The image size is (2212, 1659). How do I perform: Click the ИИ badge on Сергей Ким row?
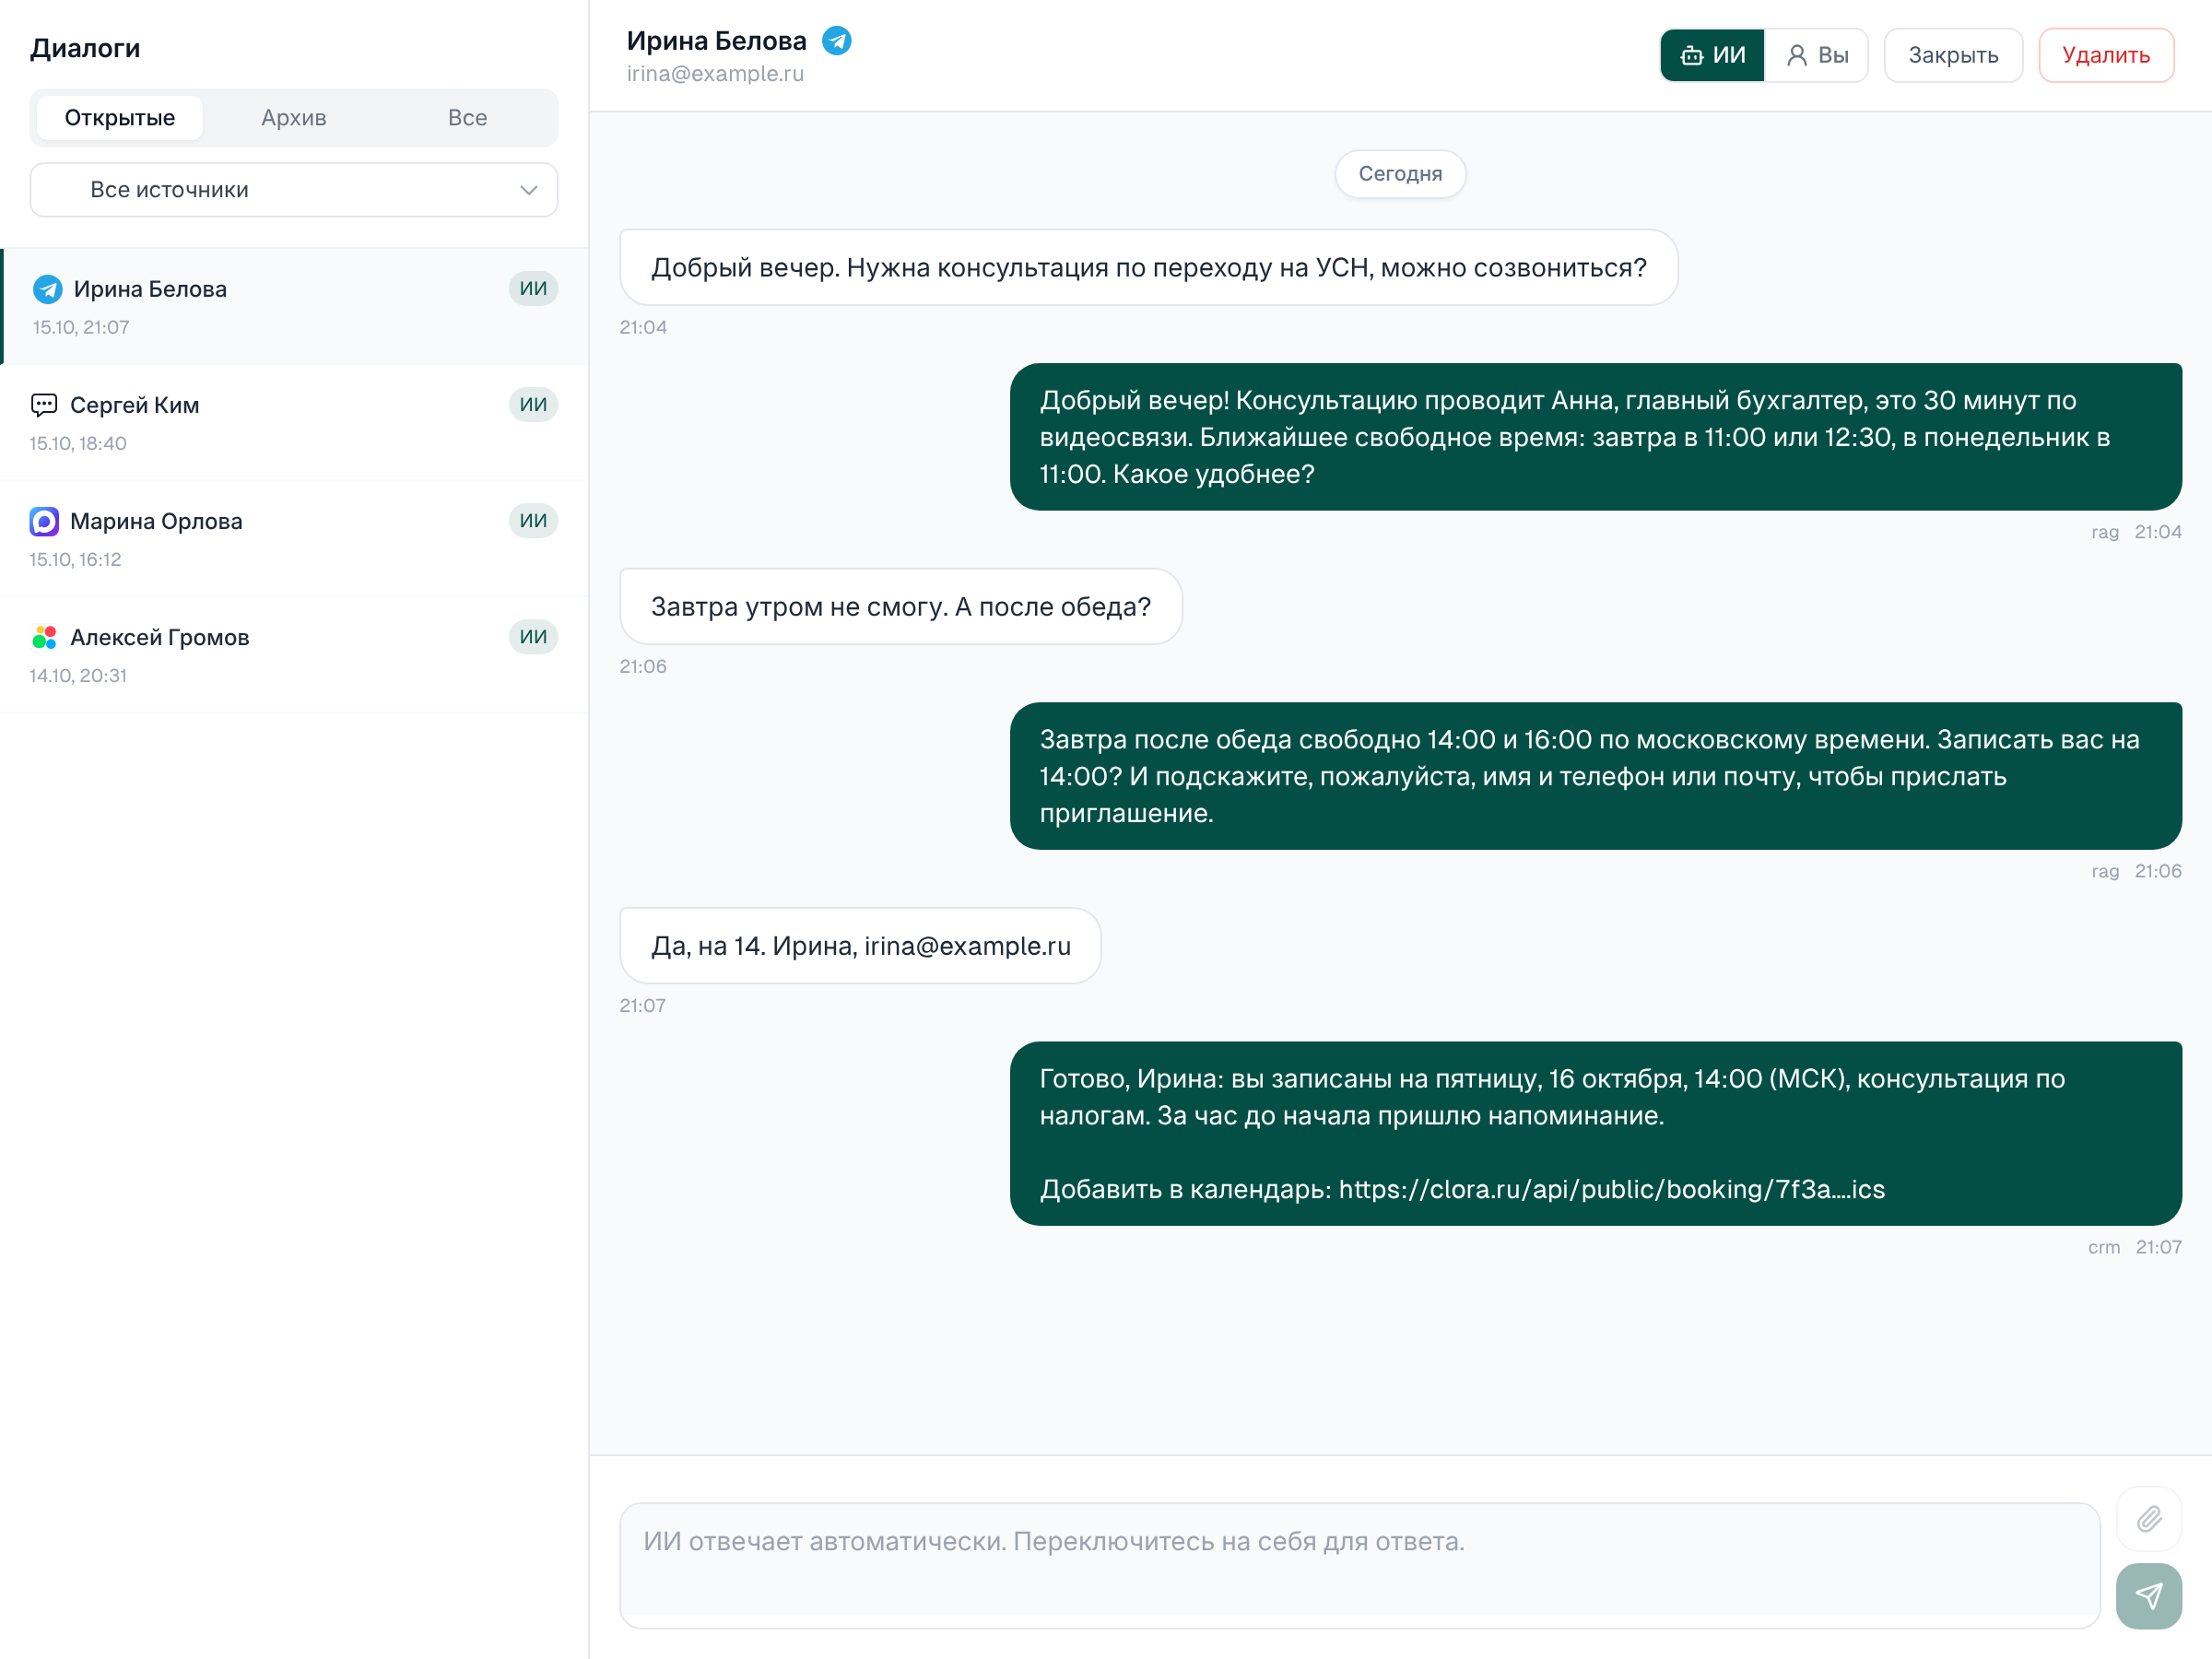pos(533,405)
